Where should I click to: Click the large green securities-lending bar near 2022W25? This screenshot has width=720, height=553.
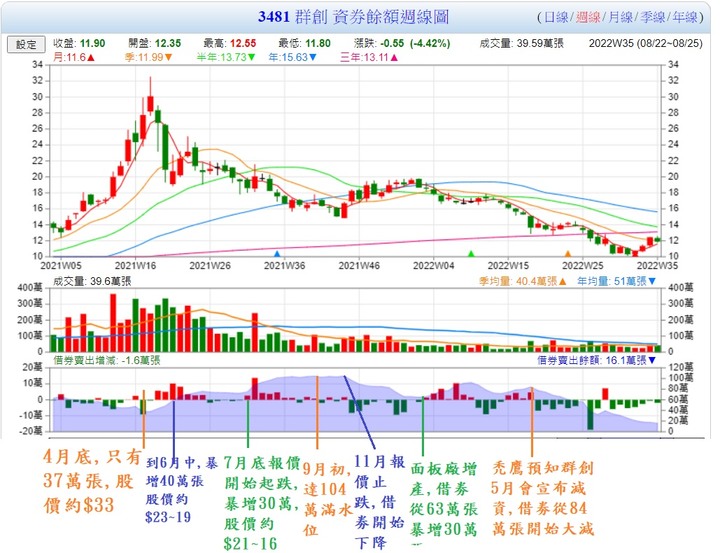coord(590,415)
